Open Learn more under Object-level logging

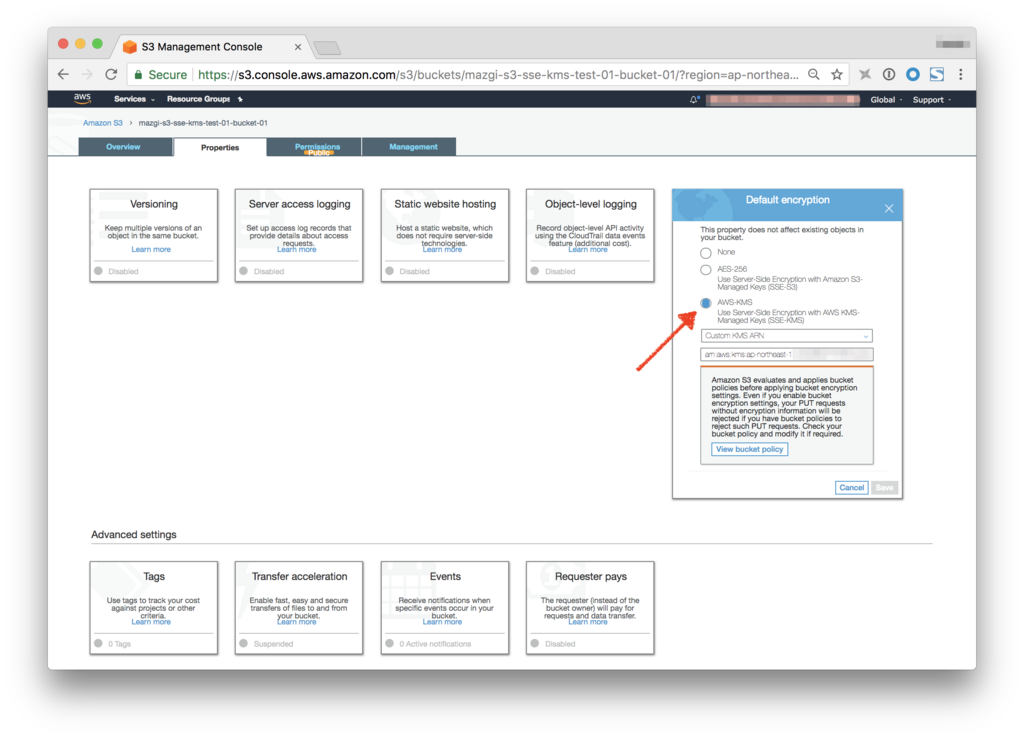[588, 249]
